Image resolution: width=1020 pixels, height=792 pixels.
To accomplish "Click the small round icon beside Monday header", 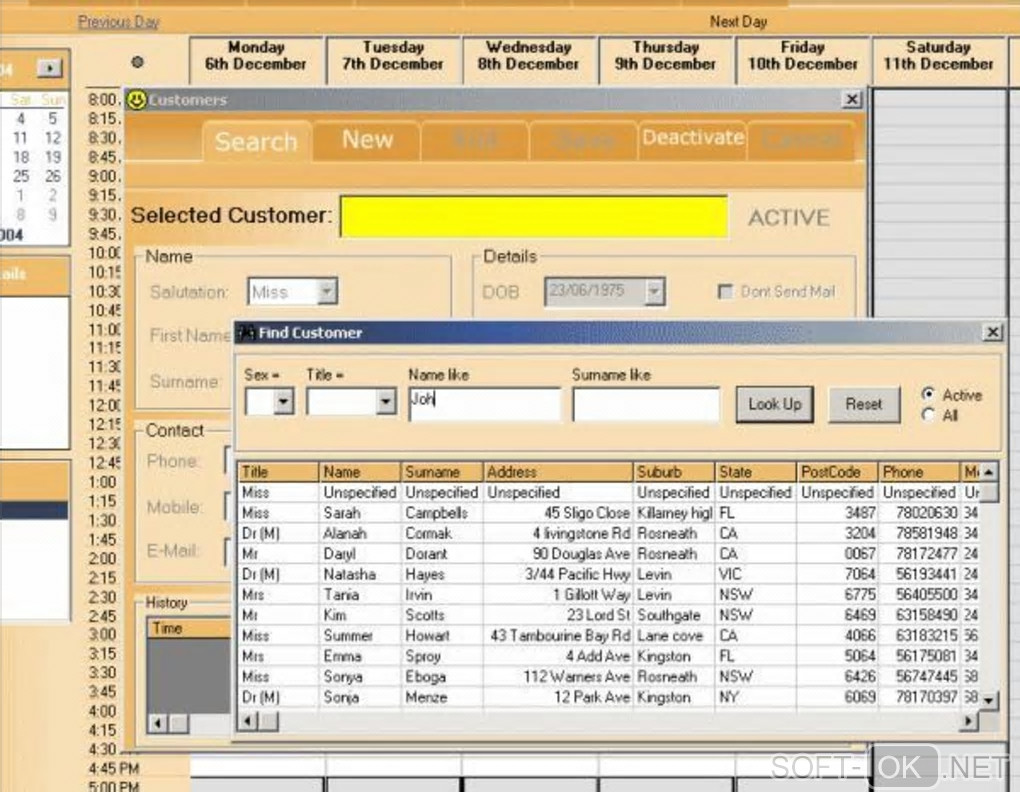I will pos(138,62).
